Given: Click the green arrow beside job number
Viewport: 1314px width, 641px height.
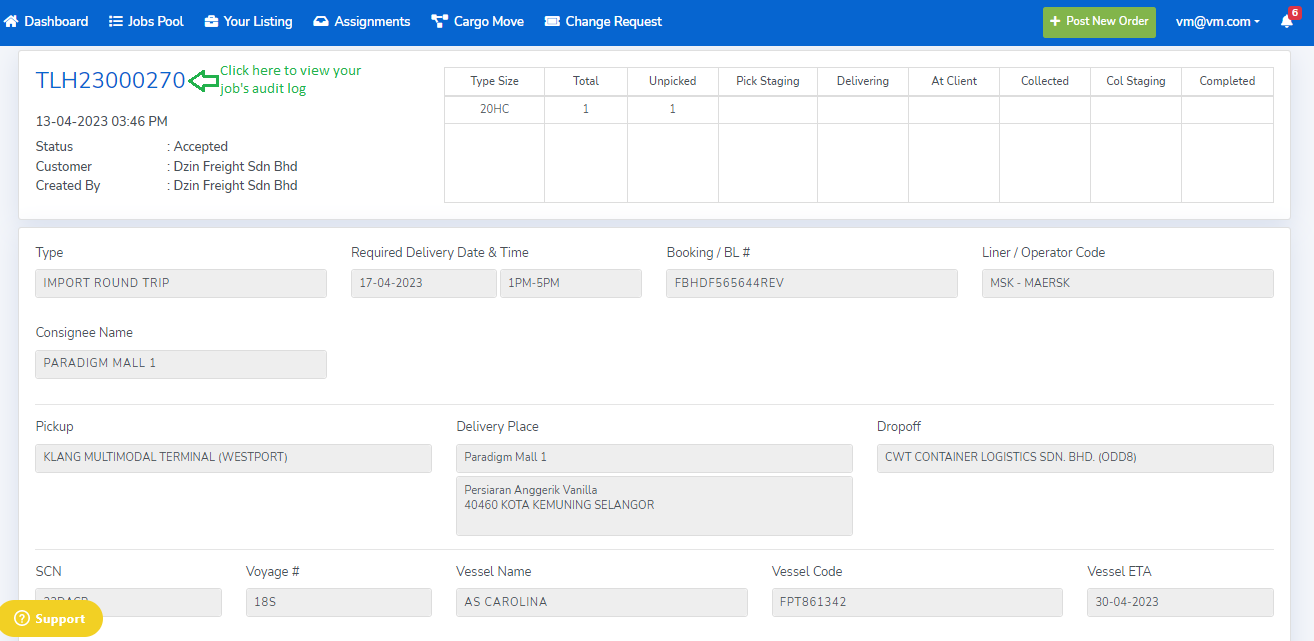Looking at the screenshot, I should tap(203, 81).
